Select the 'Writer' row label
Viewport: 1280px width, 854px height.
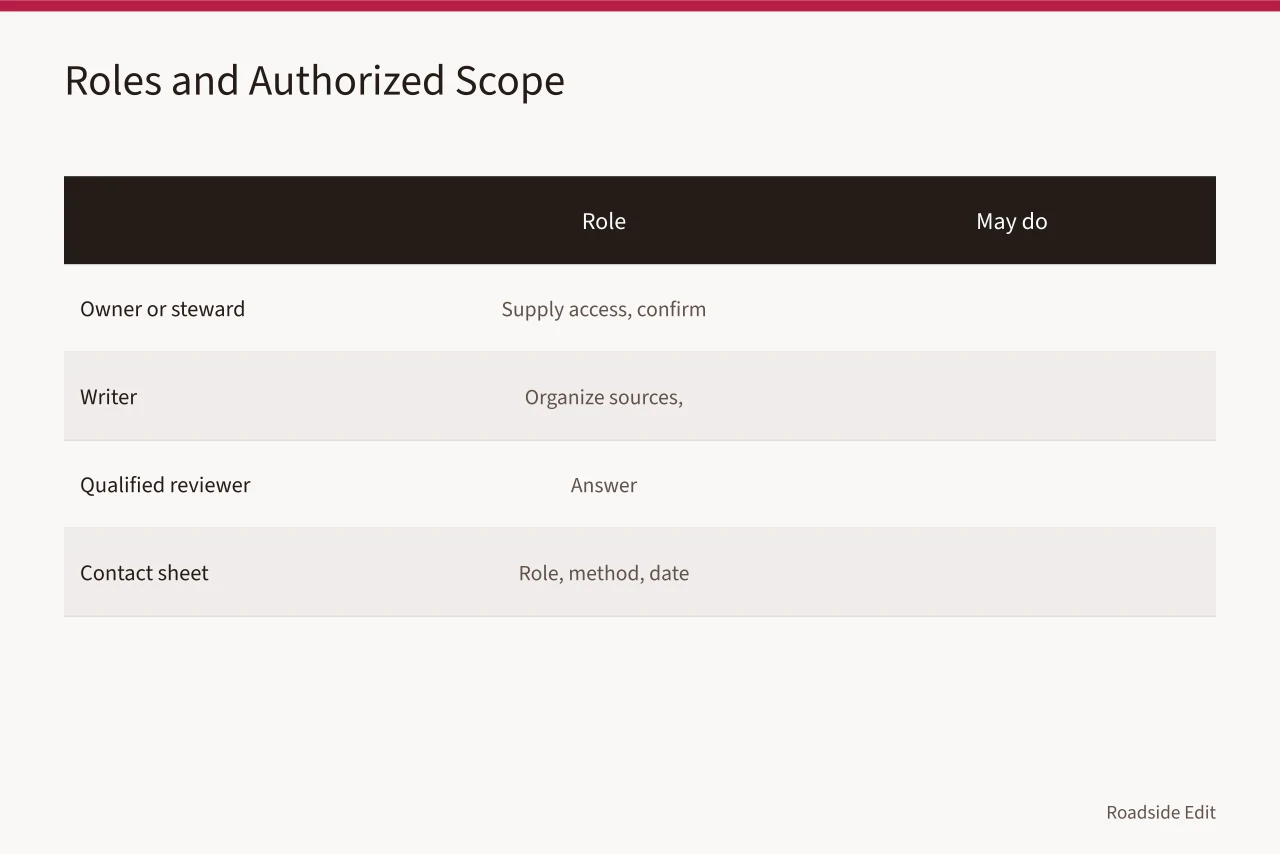click(108, 397)
